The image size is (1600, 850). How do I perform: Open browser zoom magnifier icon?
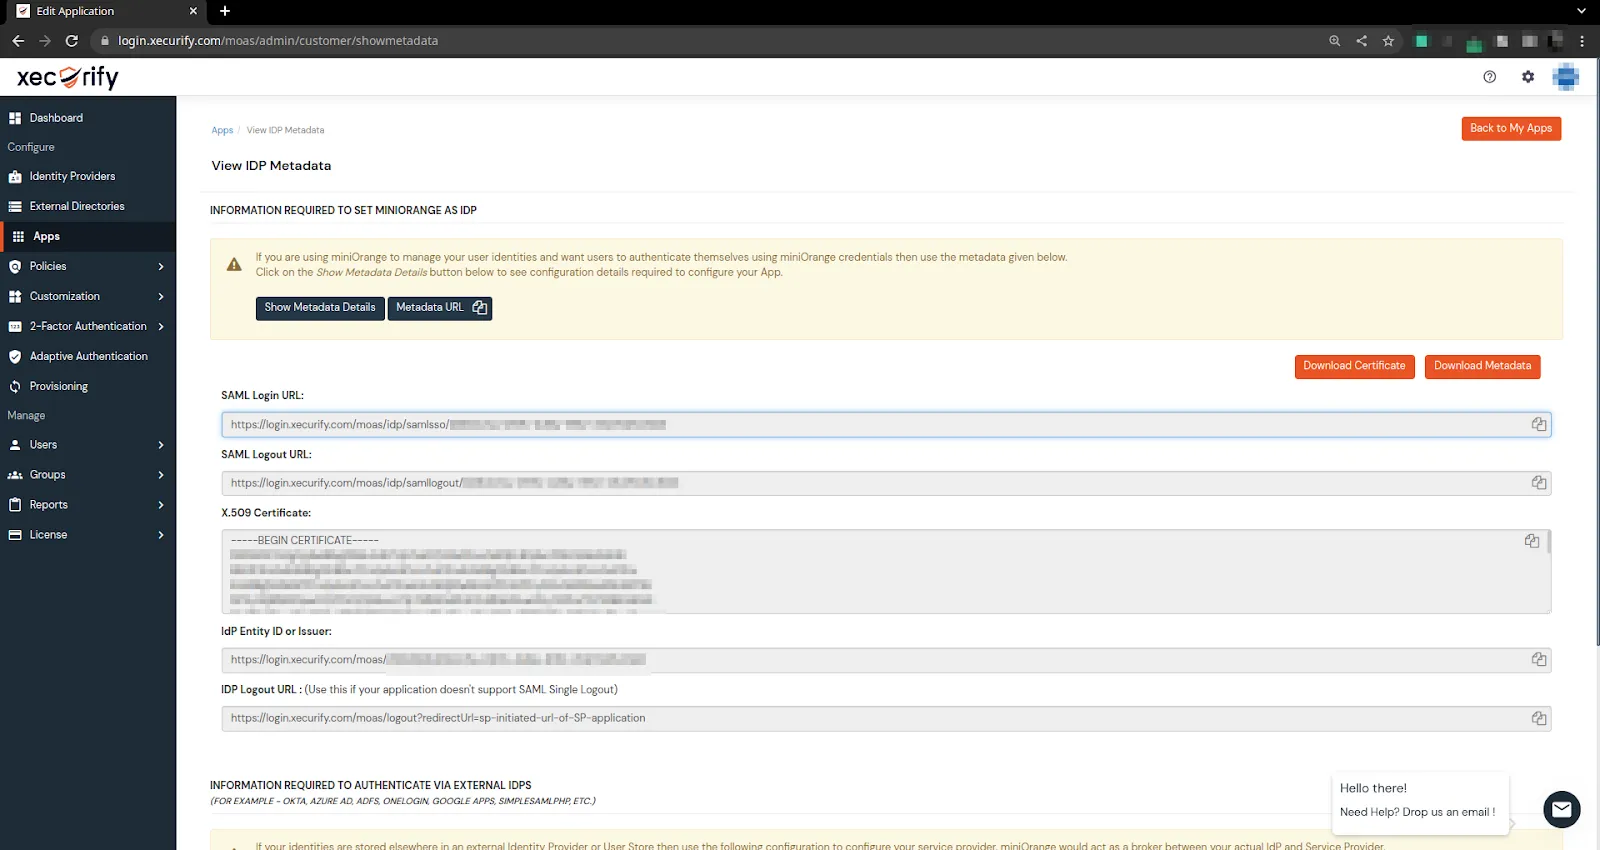coord(1334,41)
